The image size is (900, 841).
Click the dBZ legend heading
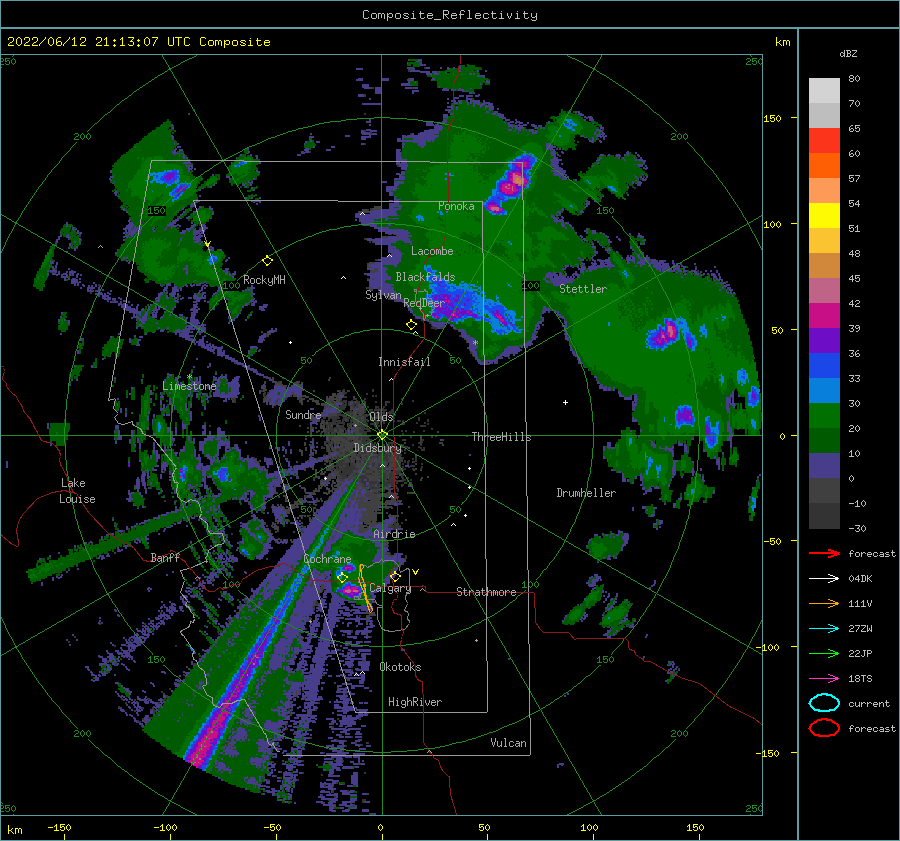pyautogui.click(x=848, y=54)
